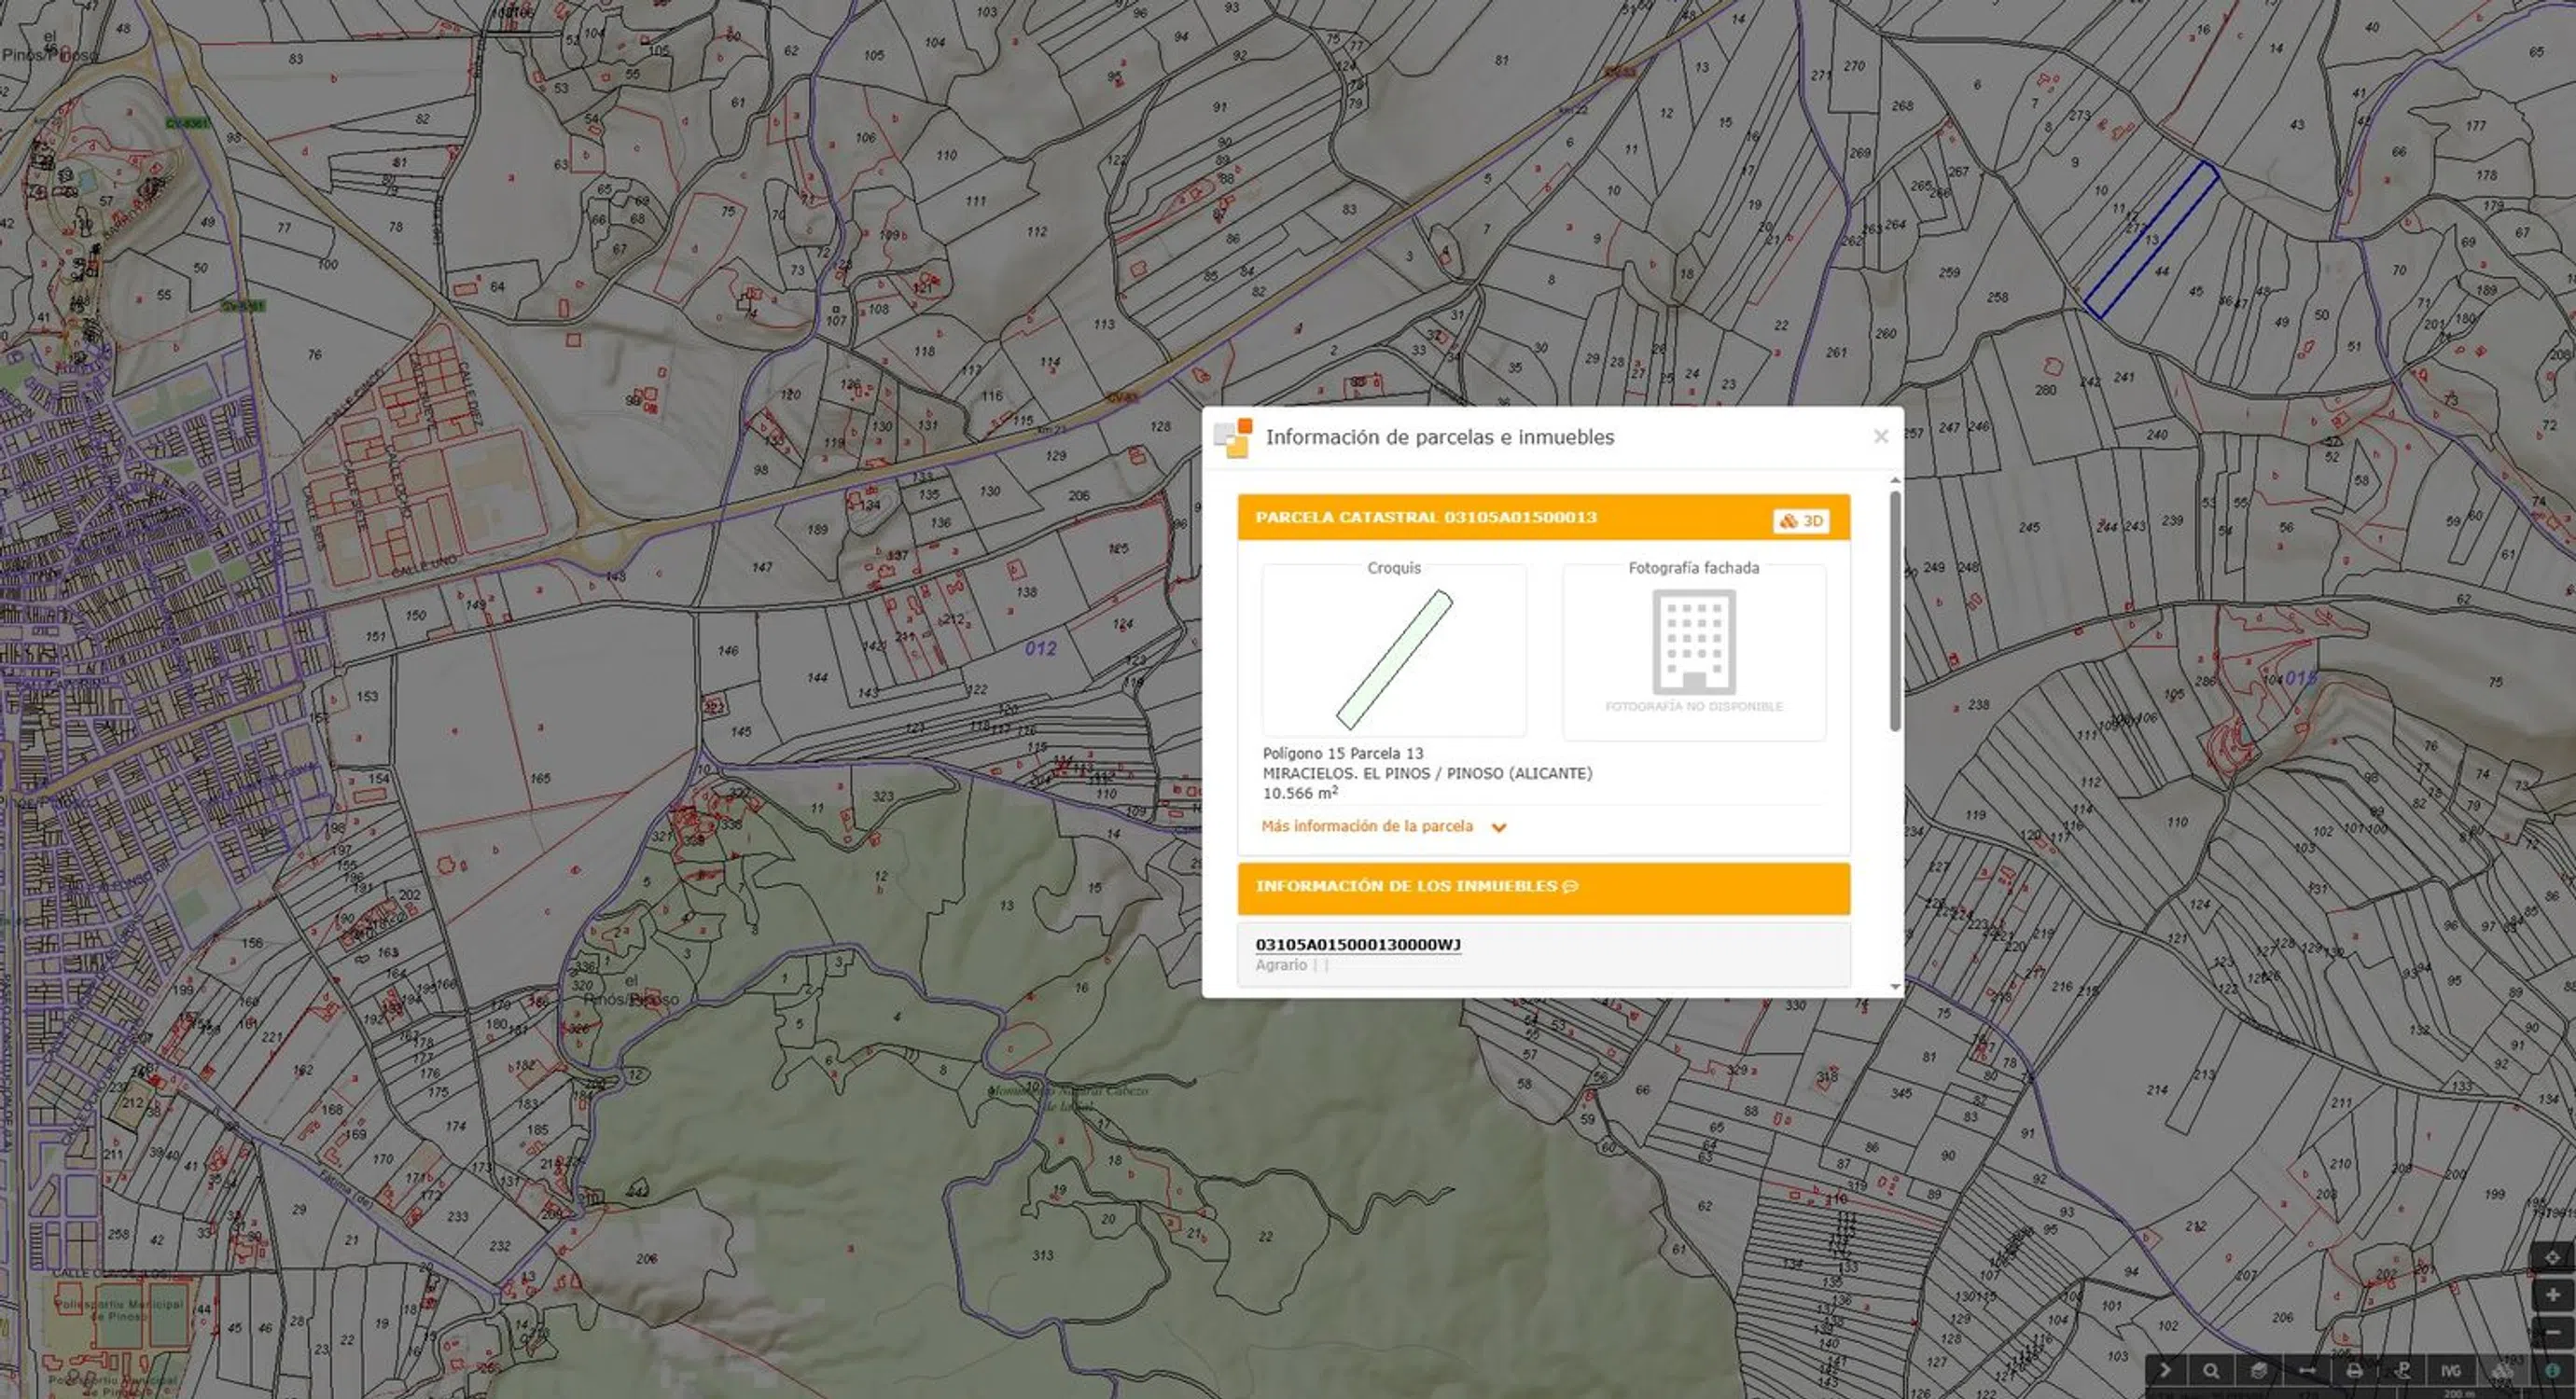Click the toolbar collapse arrow icon

tap(2165, 1370)
